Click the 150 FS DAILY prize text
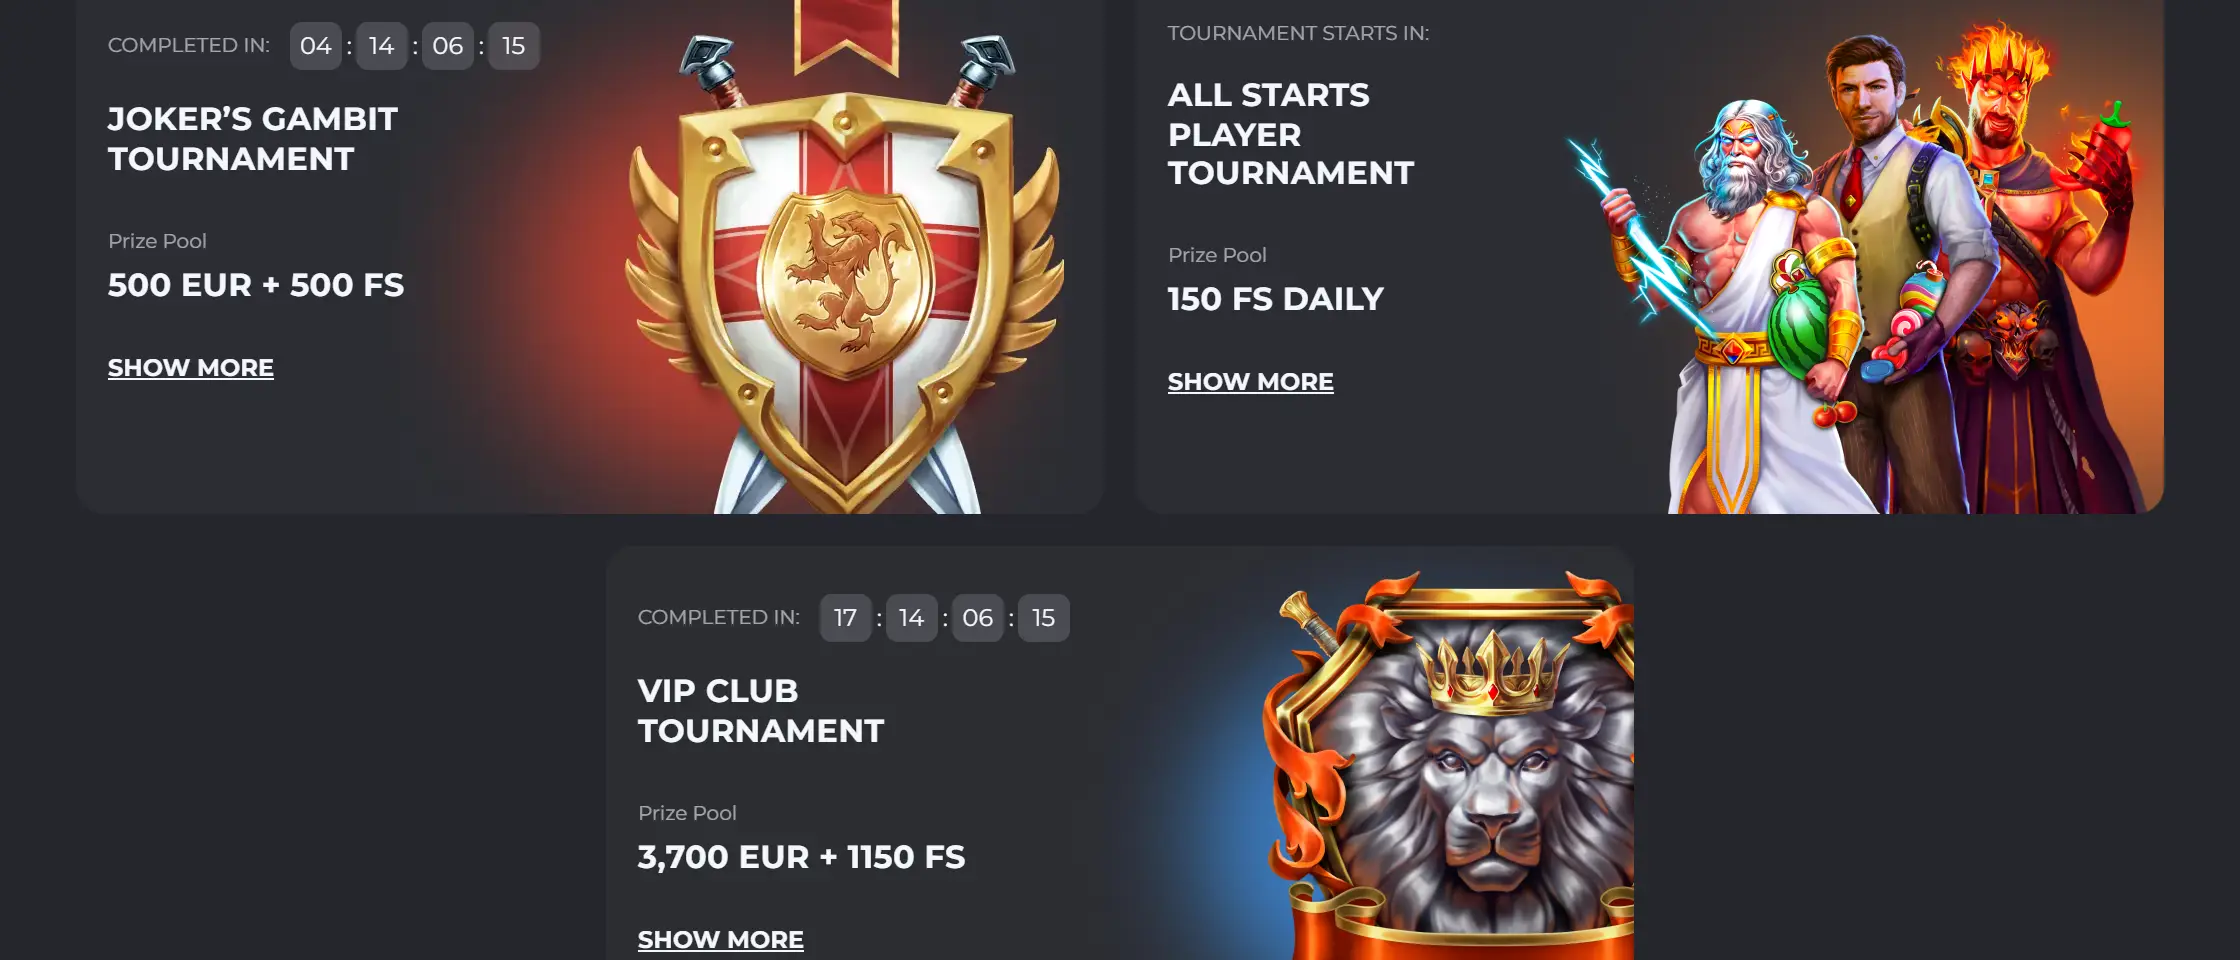 pos(1276,299)
